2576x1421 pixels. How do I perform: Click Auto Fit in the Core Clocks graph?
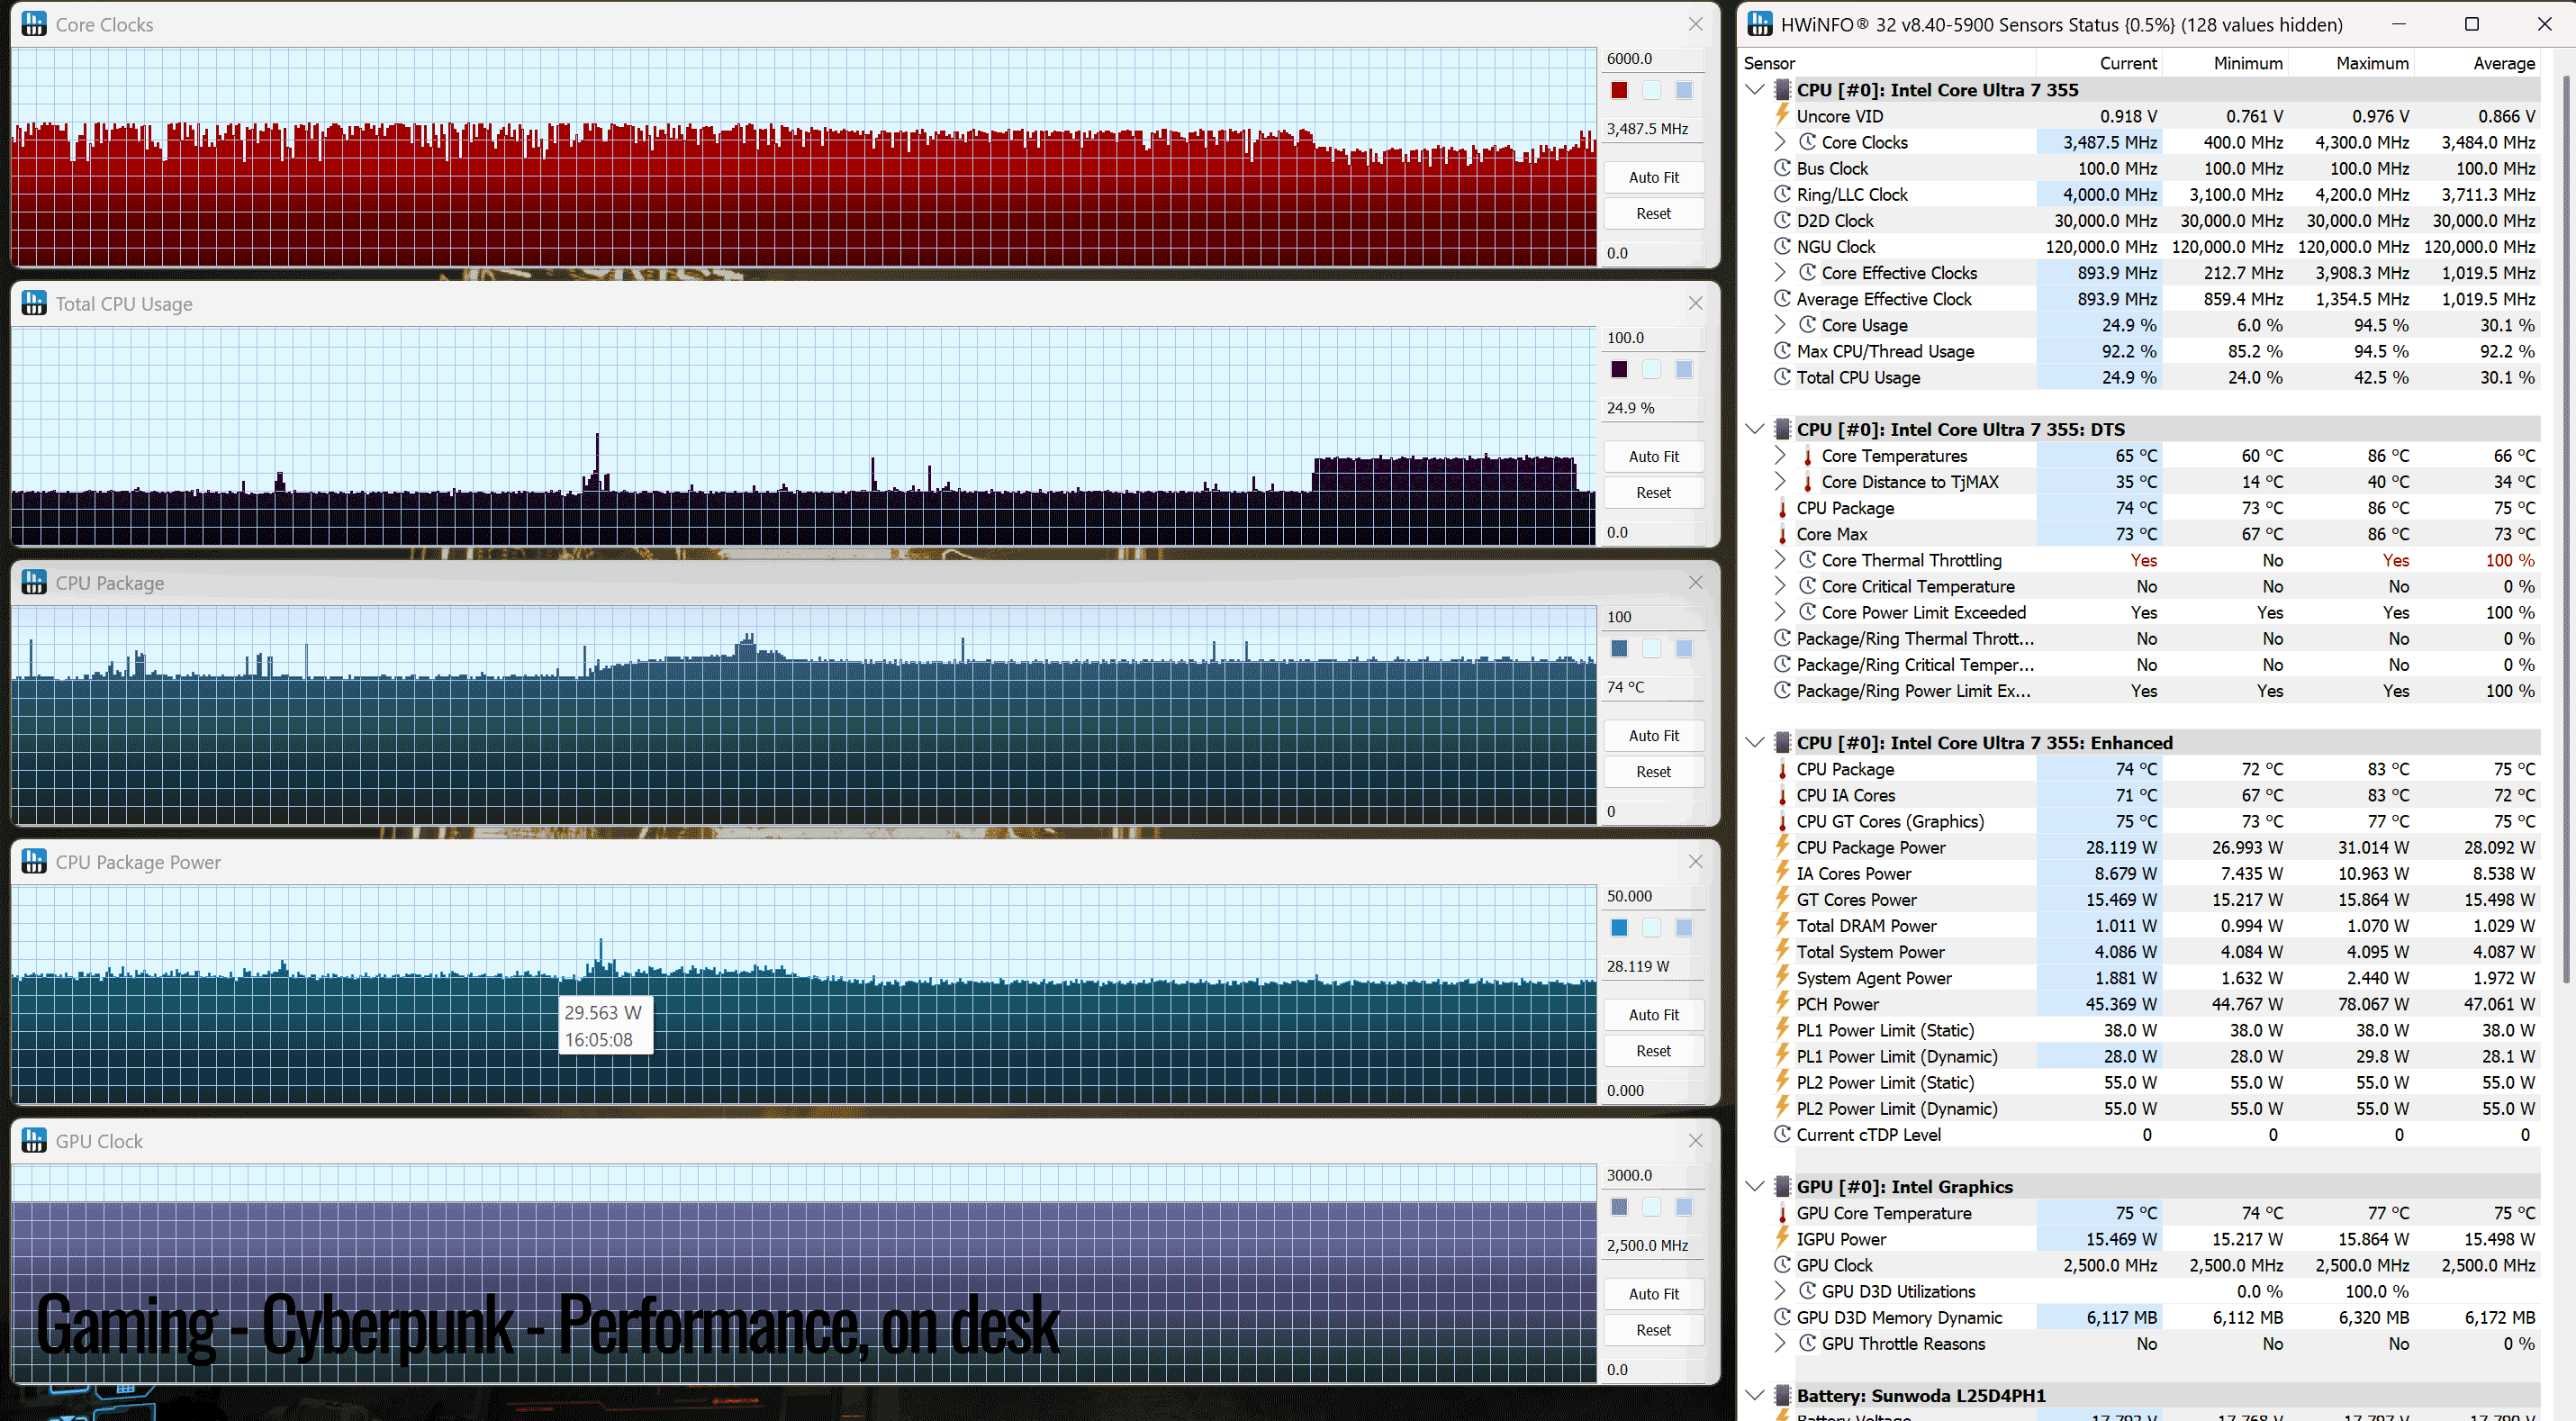[x=1653, y=177]
